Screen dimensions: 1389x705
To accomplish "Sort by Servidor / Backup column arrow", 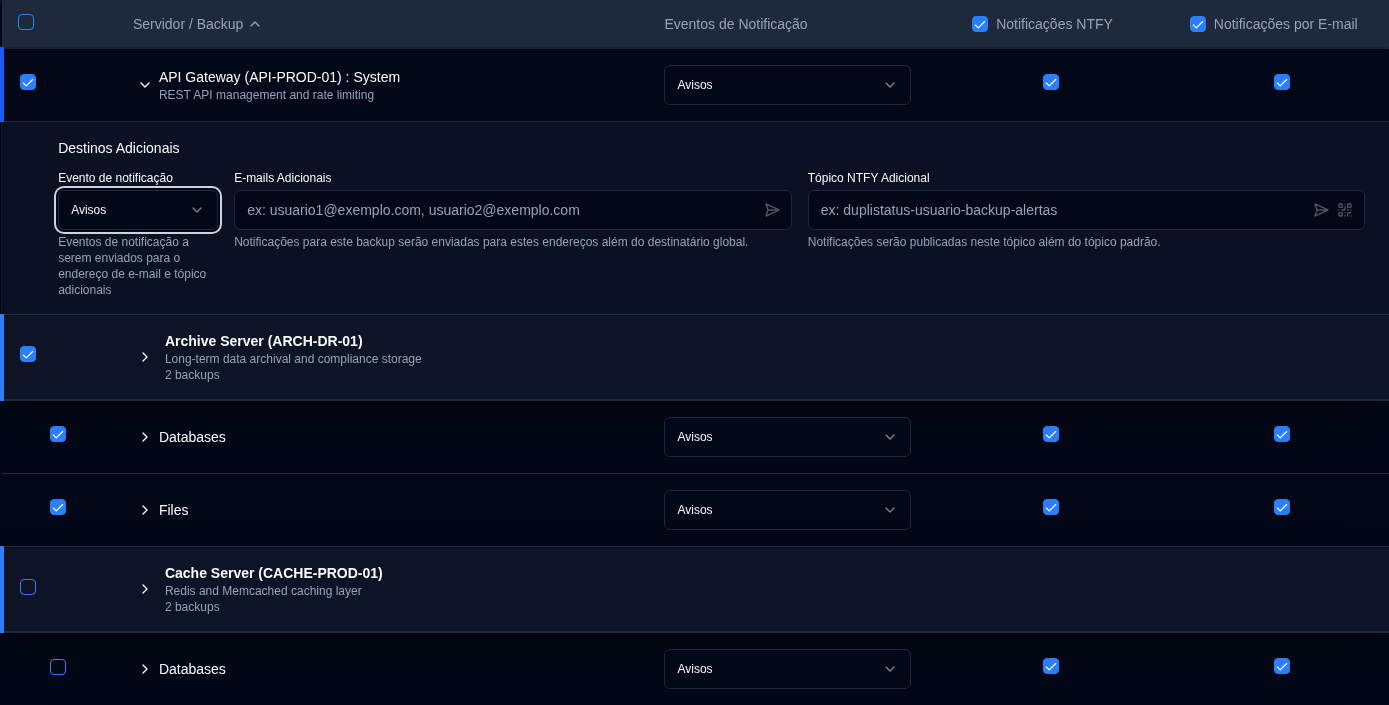I will coord(255,24).
